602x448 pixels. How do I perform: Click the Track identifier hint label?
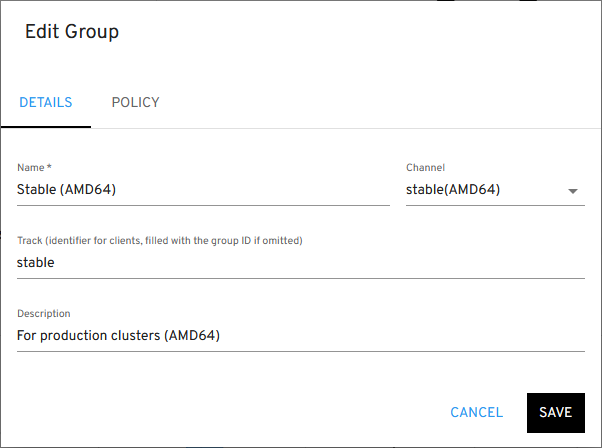[x=160, y=241]
